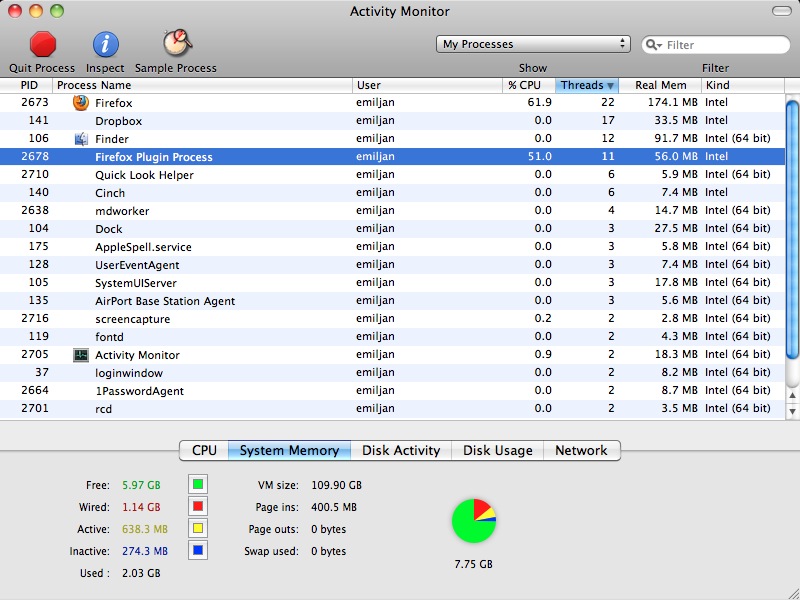Screen dimensions: 800x600
Task: Click the VM size 109.90 GB value
Action: click(x=336, y=485)
